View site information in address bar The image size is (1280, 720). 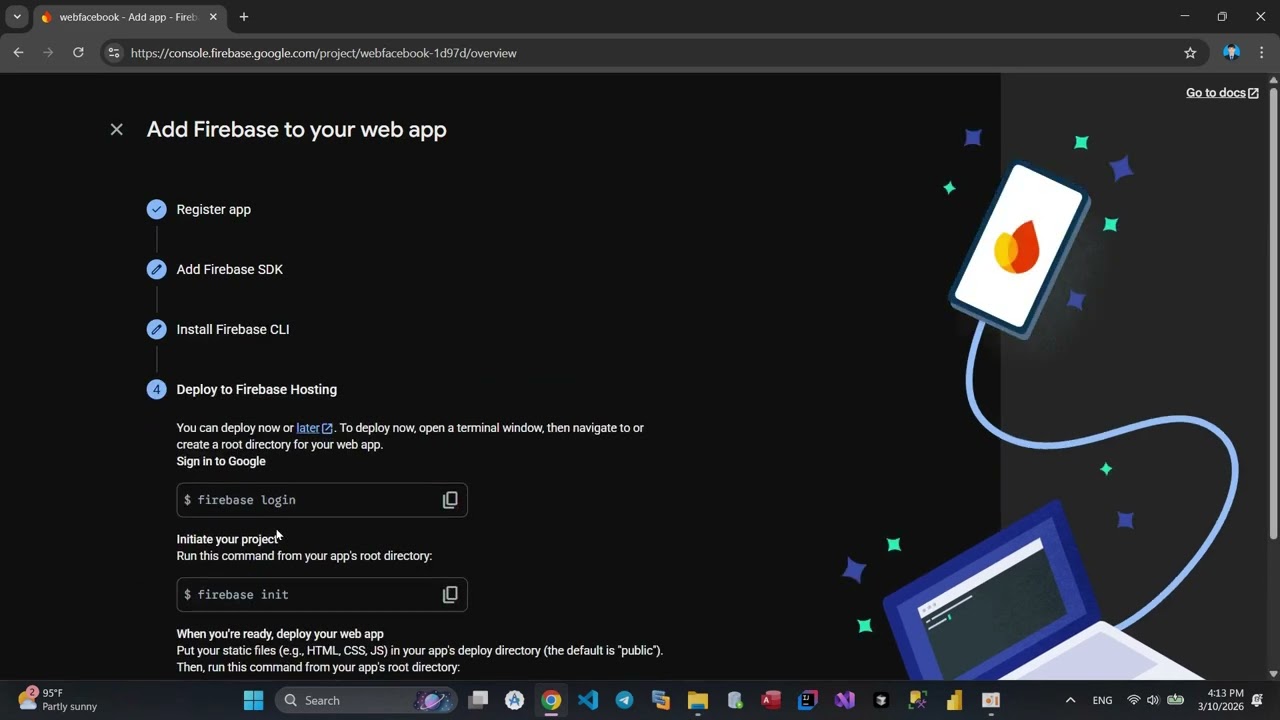tap(113, 53)
